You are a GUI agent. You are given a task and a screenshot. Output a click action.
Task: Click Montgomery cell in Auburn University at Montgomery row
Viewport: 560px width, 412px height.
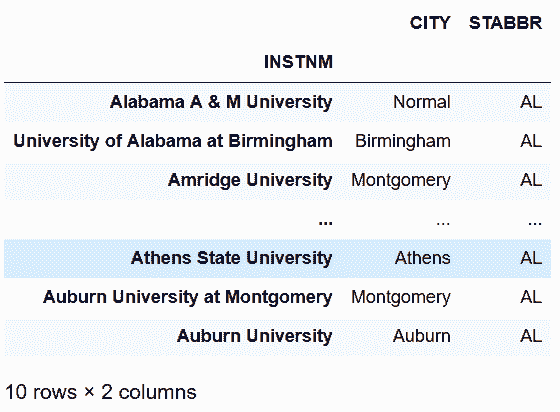pyautogui.click(x=401, y=297)
